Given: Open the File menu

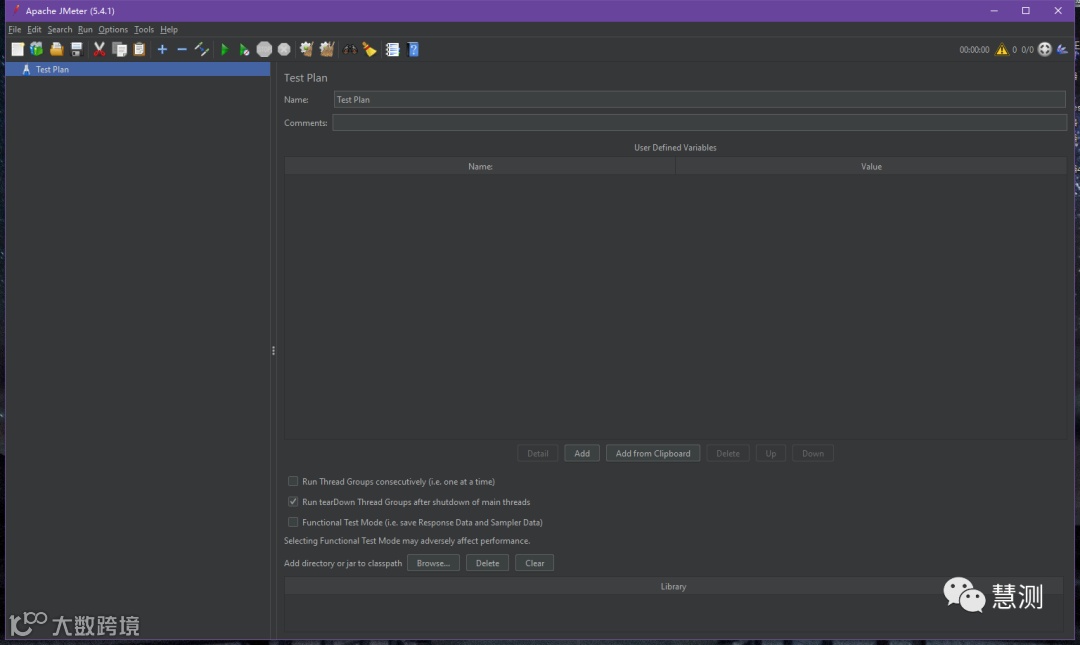Looking at the screenshot, I should click(x=14, y=30).
